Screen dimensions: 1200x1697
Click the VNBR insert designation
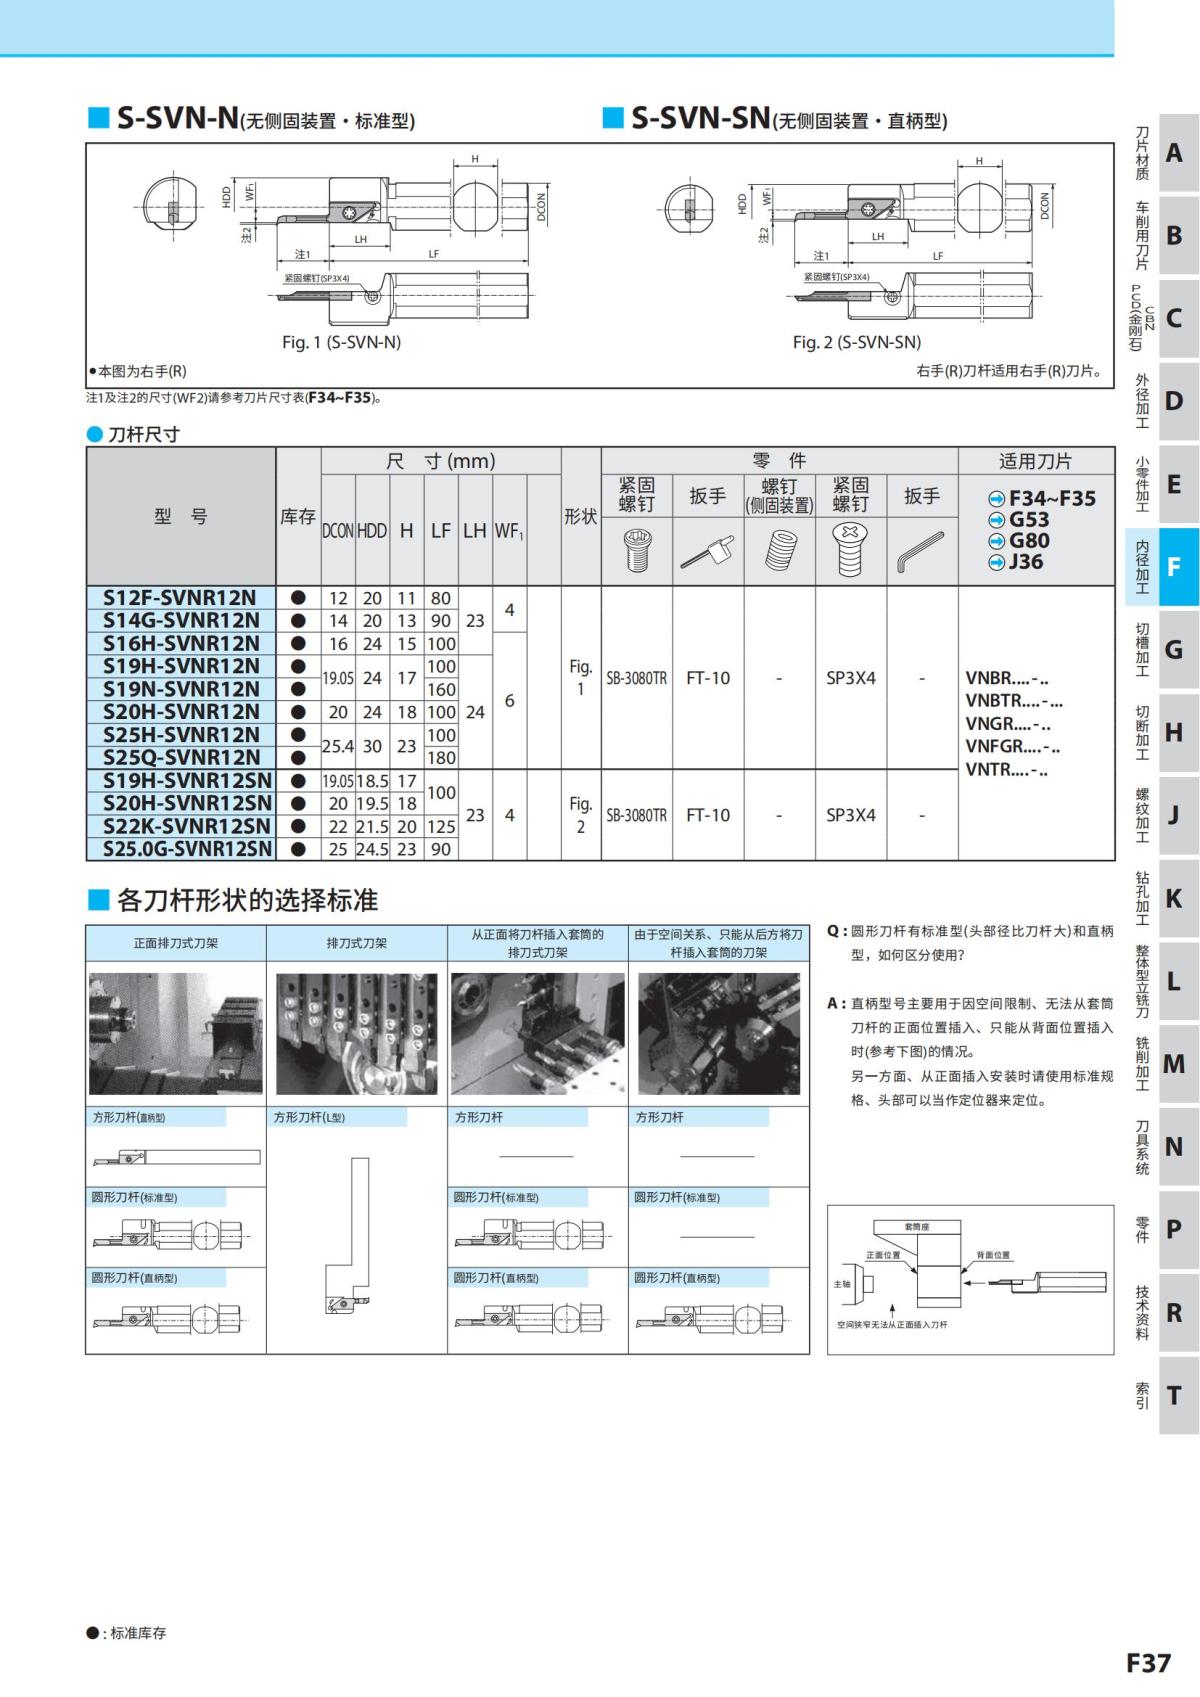point(1007,678)
